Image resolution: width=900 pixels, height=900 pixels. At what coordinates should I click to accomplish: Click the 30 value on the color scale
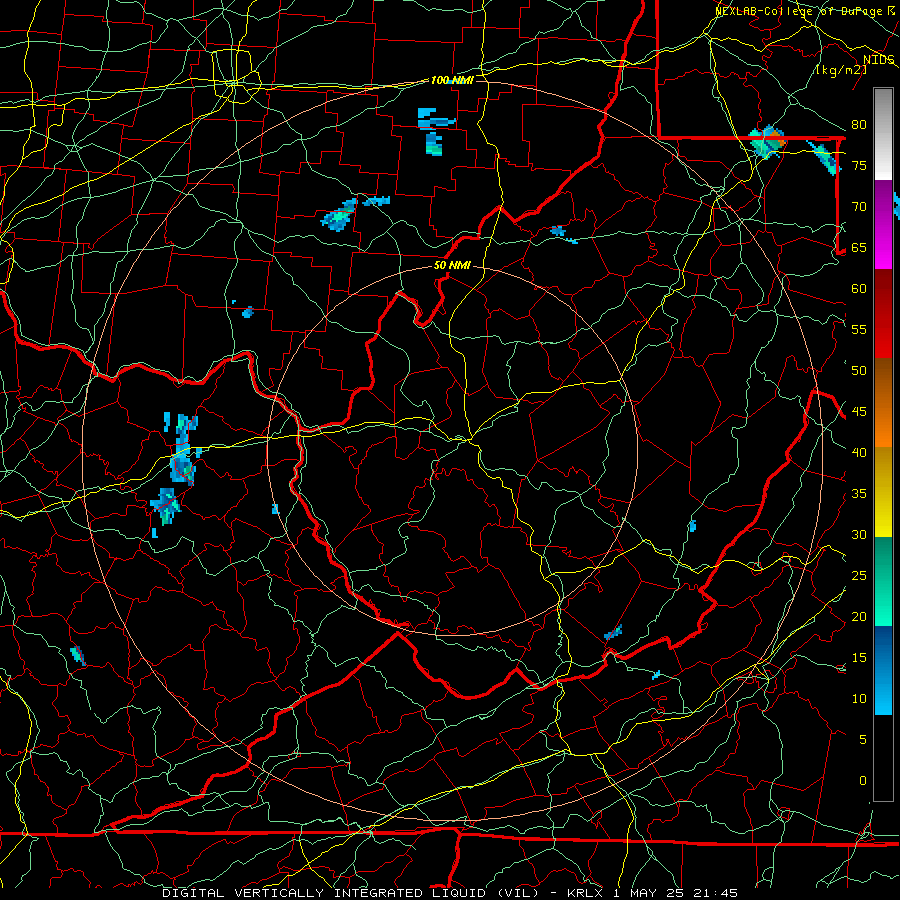(859, 534)
